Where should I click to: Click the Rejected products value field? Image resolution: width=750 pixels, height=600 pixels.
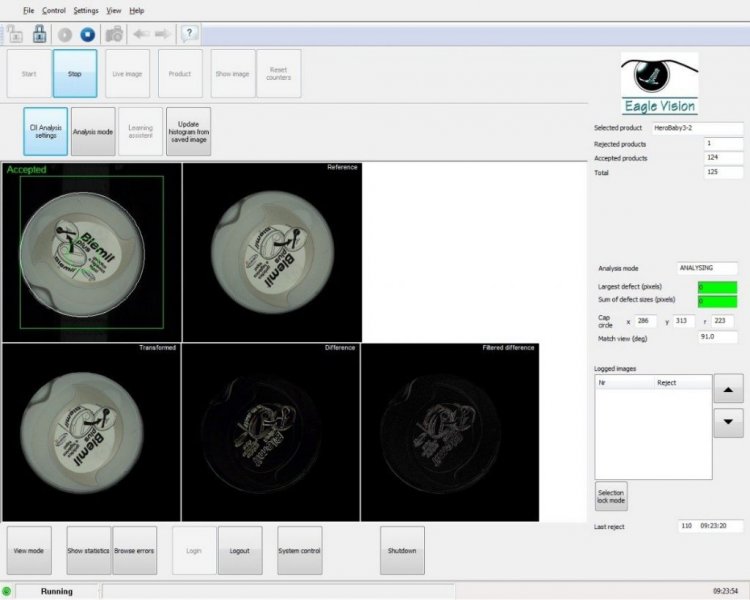724,144
